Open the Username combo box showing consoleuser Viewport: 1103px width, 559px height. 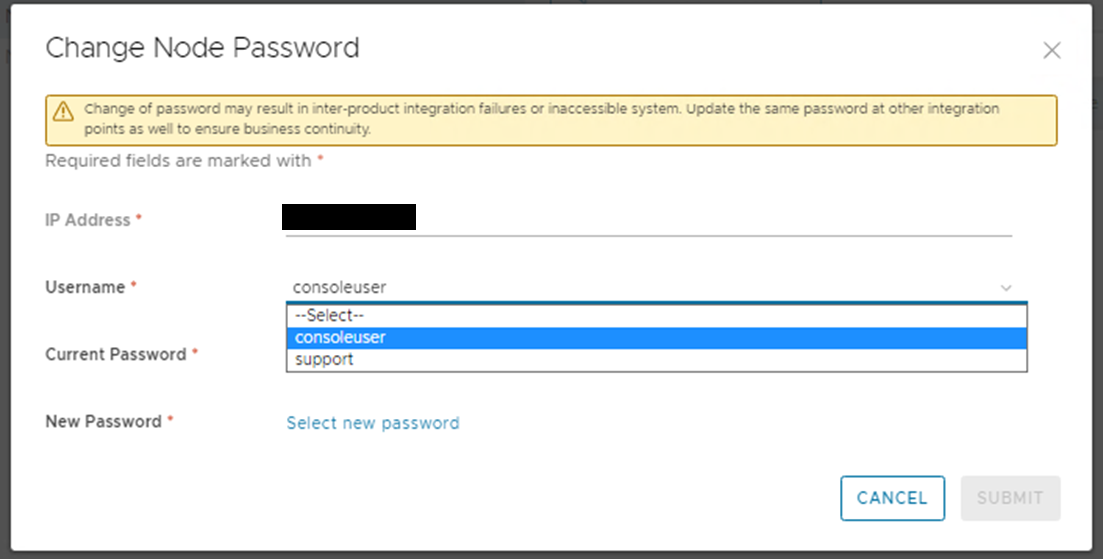[649, 288]
